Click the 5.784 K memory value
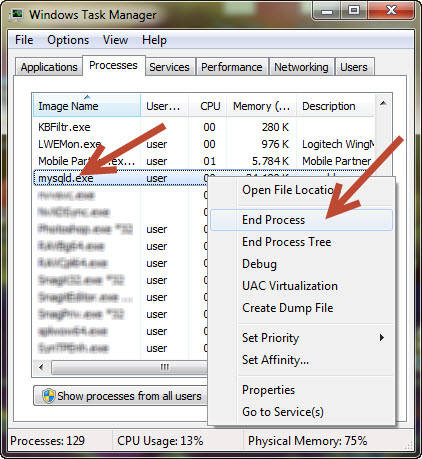This screenshot has width=422, height=459. 270,161
